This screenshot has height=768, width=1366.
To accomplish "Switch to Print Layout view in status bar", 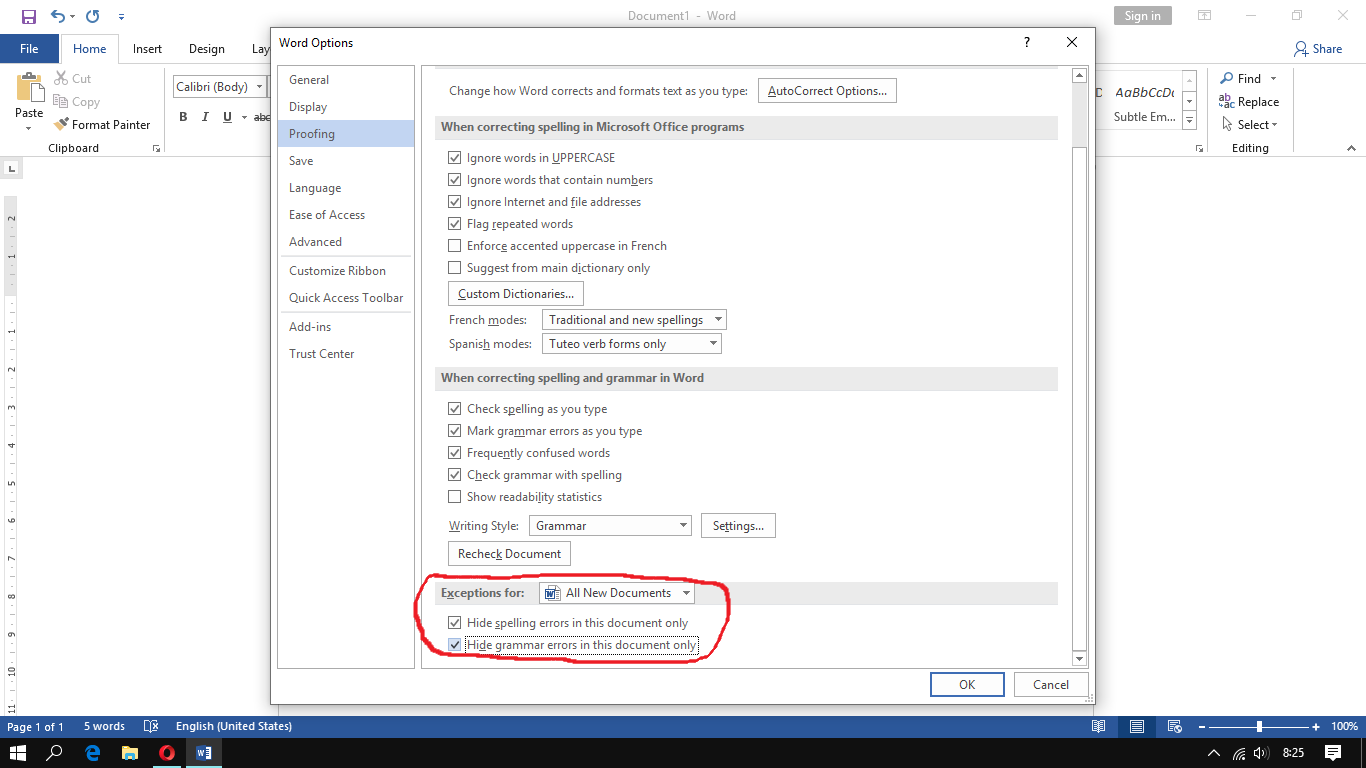I will click(x=1137, y=727).
